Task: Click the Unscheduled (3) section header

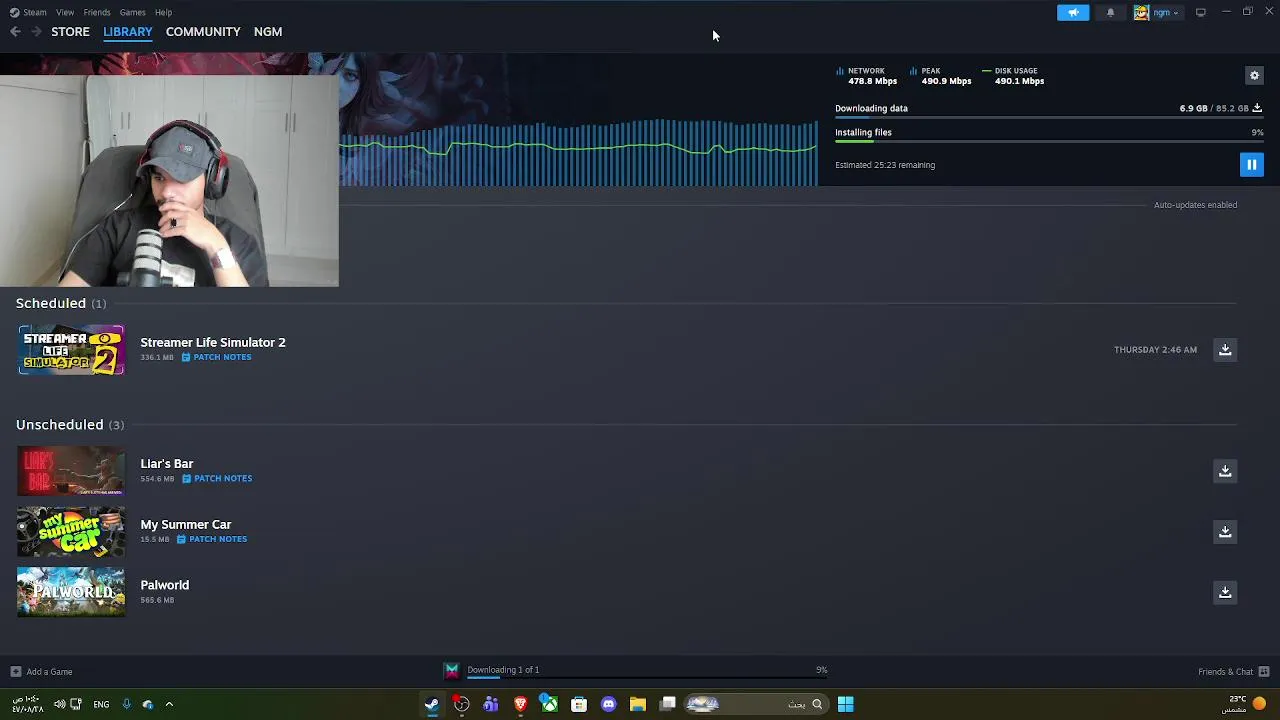Action: tap(70, 425)
